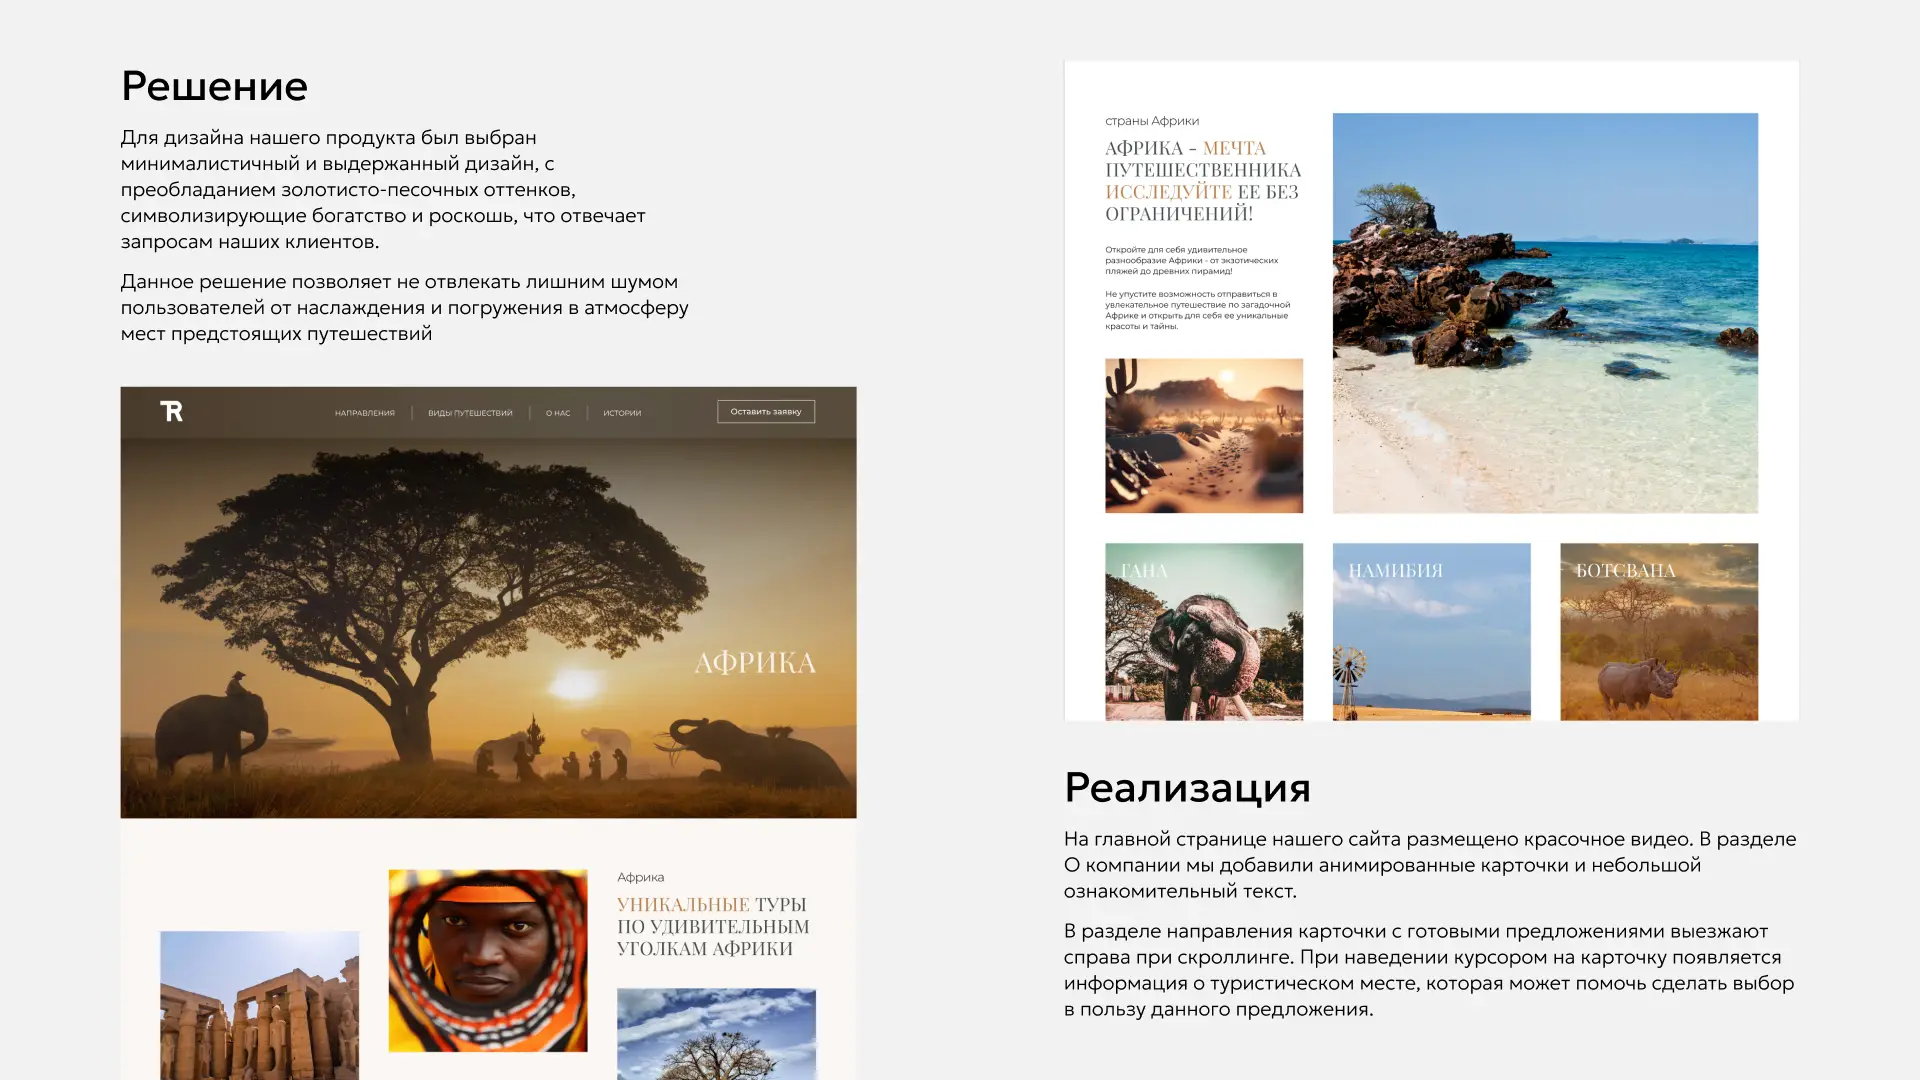Viewport: 1920px width, 1080px height.
Task: Open the НАПРАВЛЕНИЯ menu item
Action: [x=365, y=413]
